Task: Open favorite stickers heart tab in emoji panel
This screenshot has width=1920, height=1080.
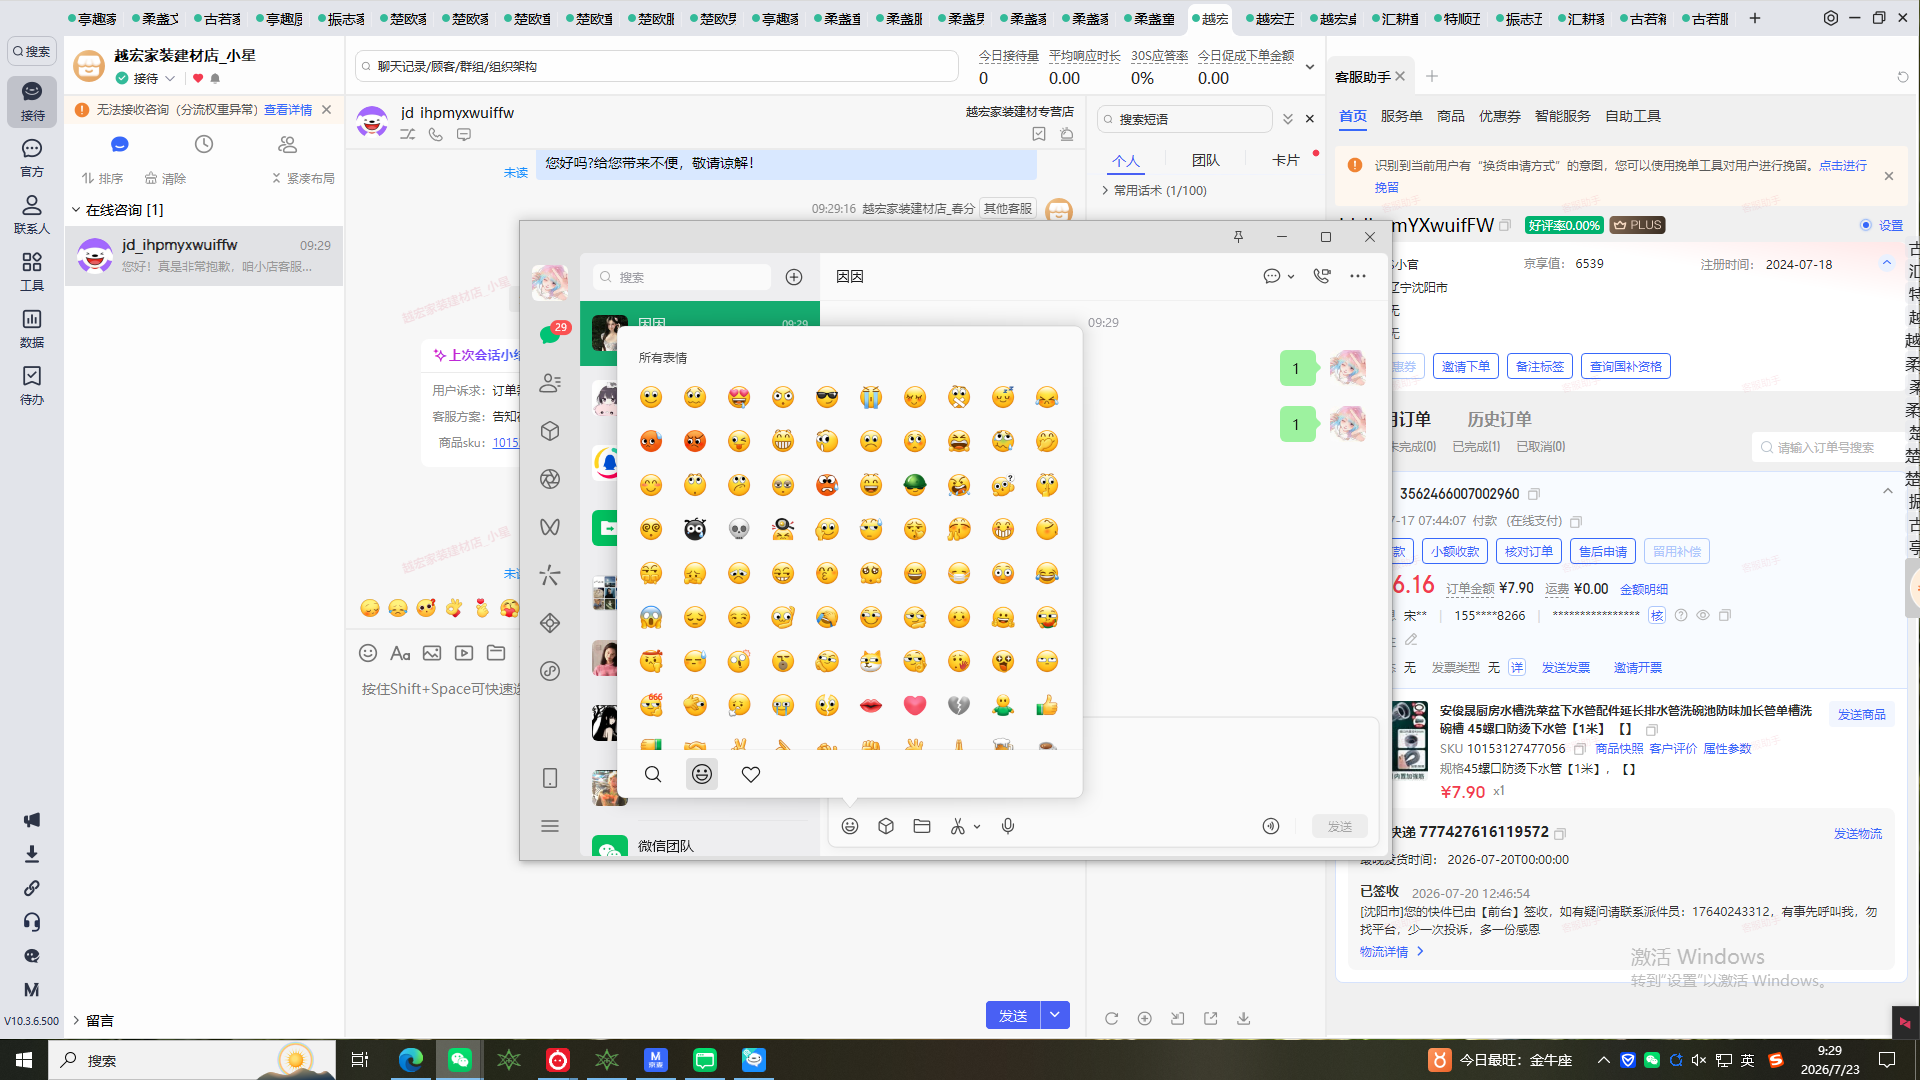Action: (x=751, y=774)
